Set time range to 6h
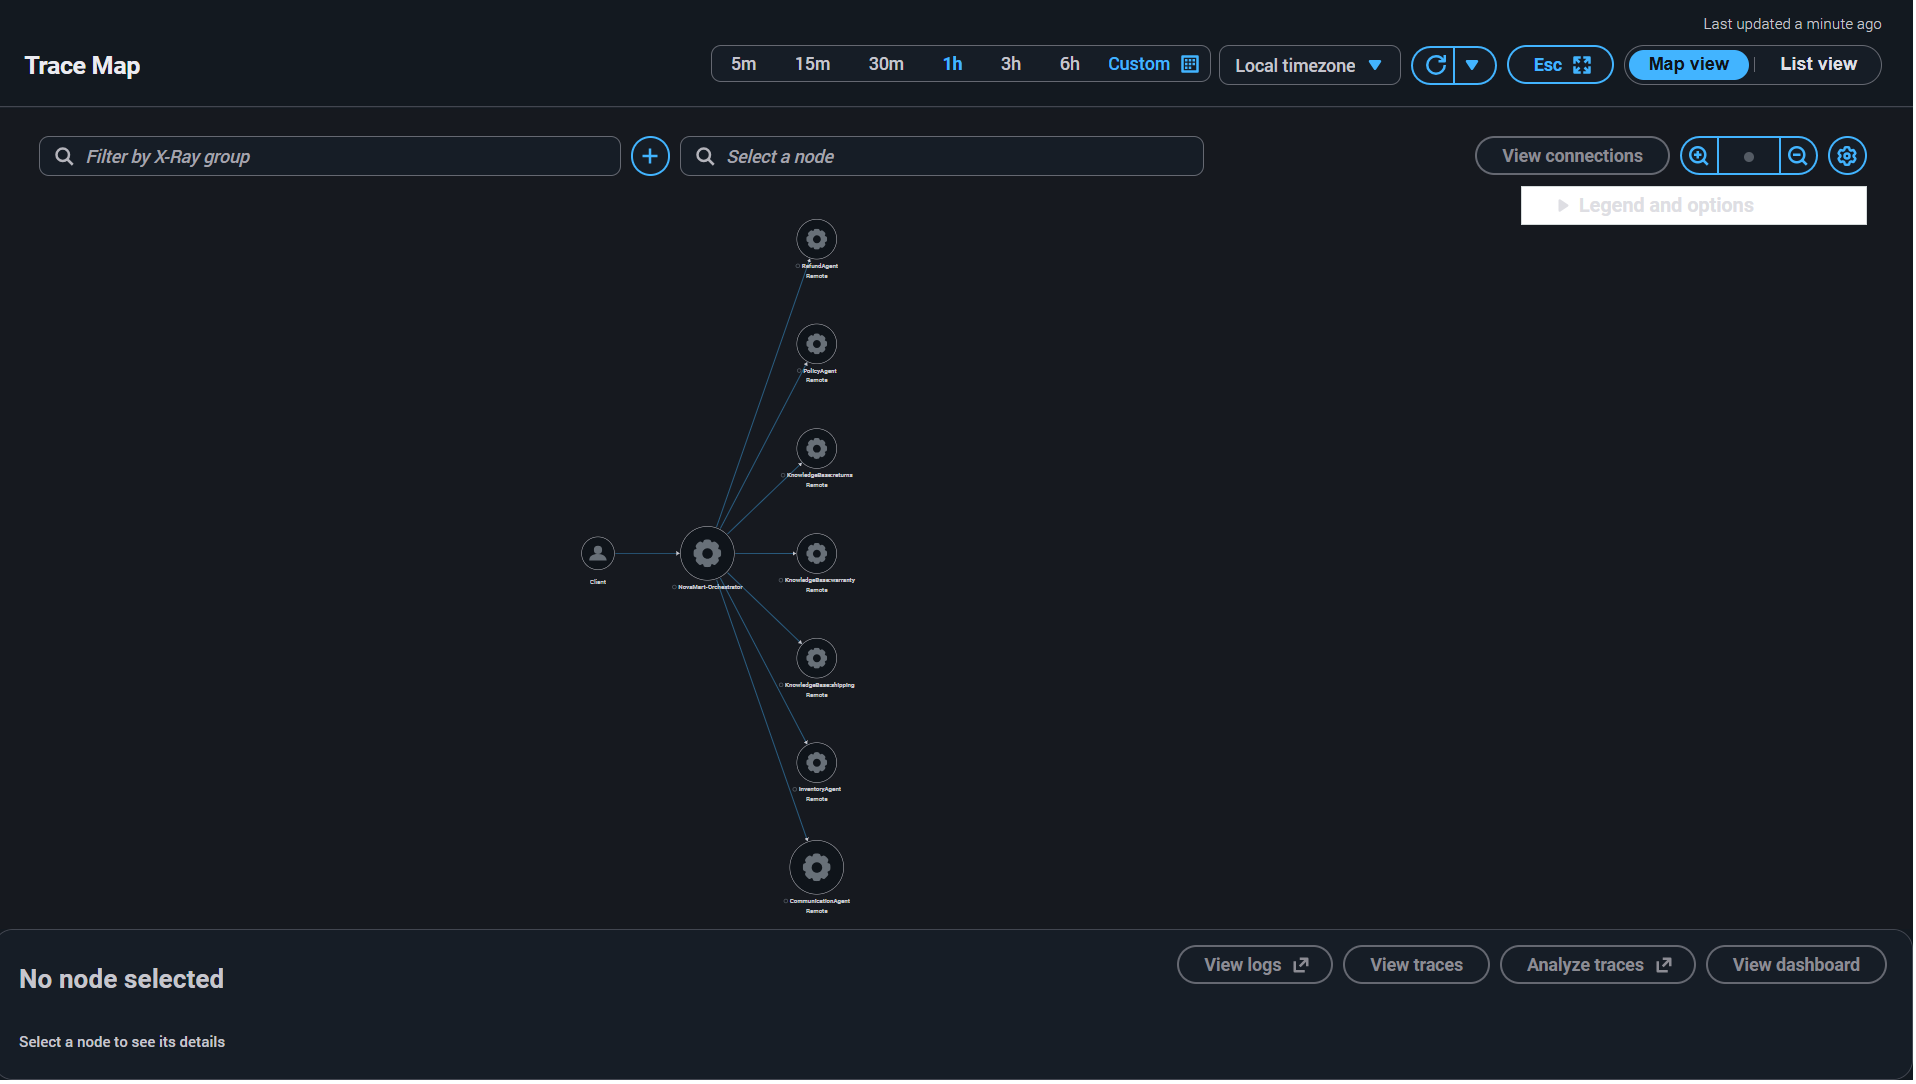 1070,64
